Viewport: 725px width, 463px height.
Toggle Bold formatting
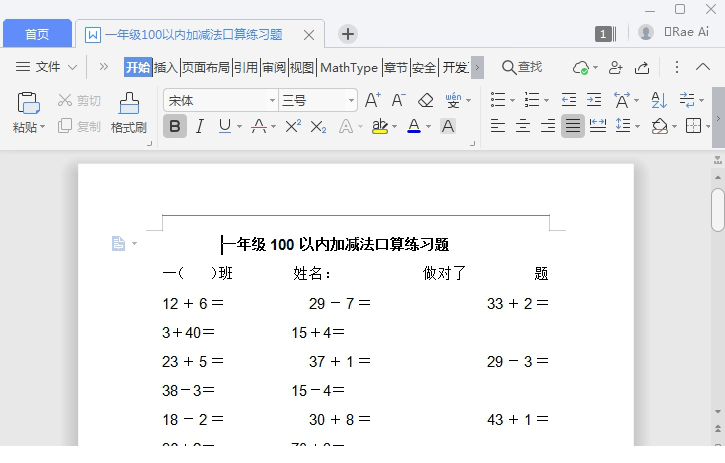coord(175,126)
